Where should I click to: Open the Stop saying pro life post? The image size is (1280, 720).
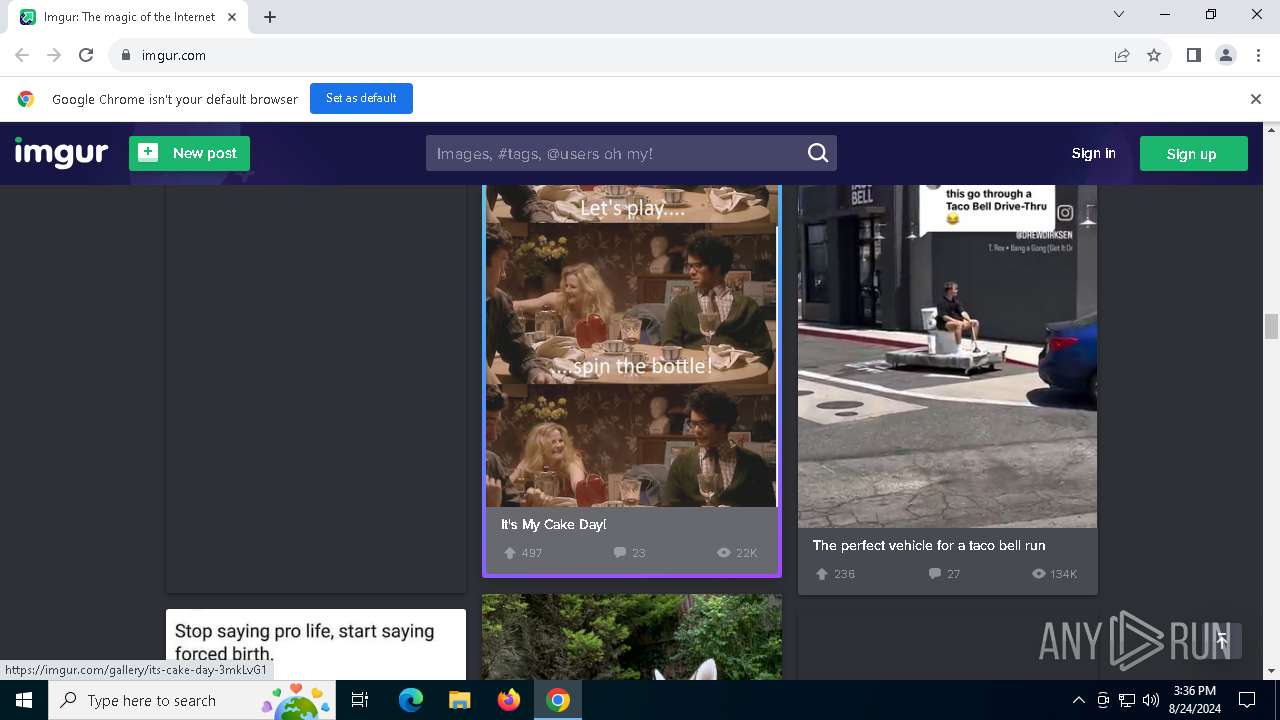(x=316, y=644)
